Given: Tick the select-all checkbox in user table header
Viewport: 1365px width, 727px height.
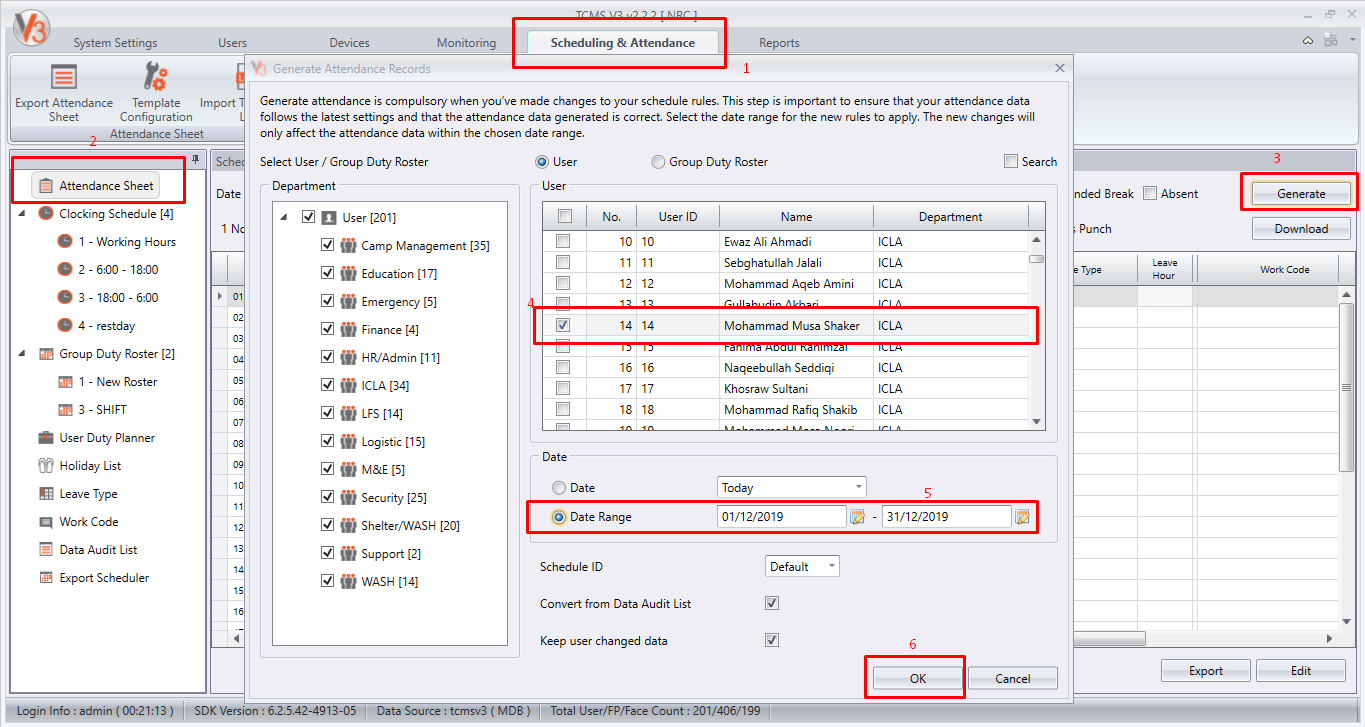Looking at the screenshot, I should click(564, 216).
